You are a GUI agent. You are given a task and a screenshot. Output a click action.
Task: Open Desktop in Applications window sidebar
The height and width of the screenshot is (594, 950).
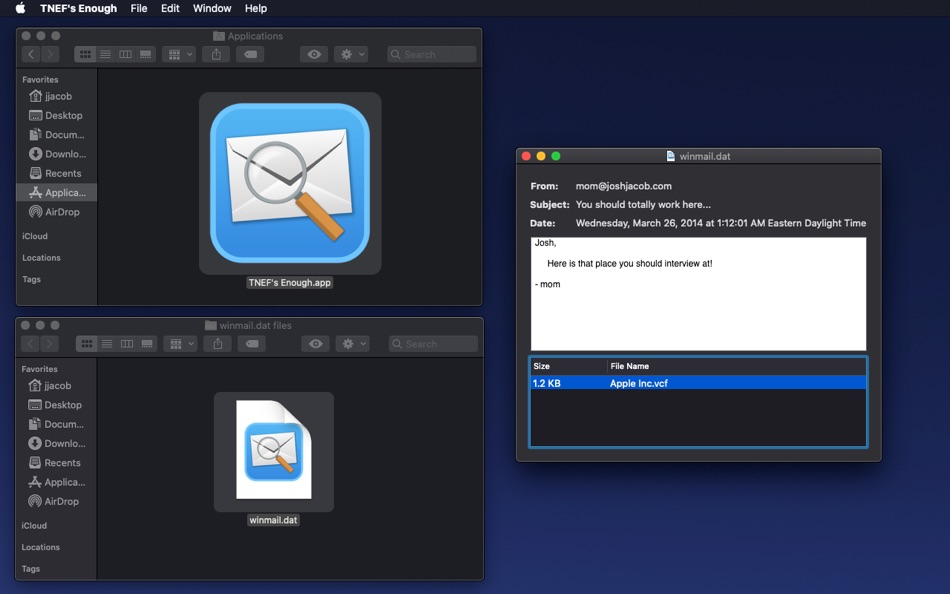click(56, 115)
